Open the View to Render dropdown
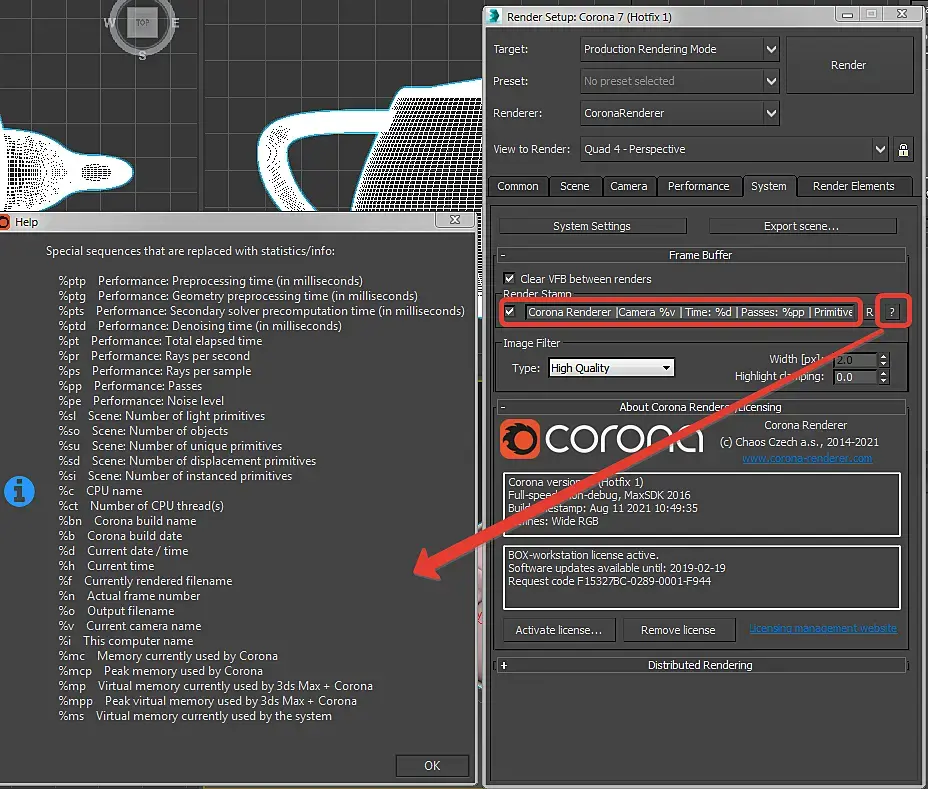Screen dimensions: 928x789 [x=734, y=149]
